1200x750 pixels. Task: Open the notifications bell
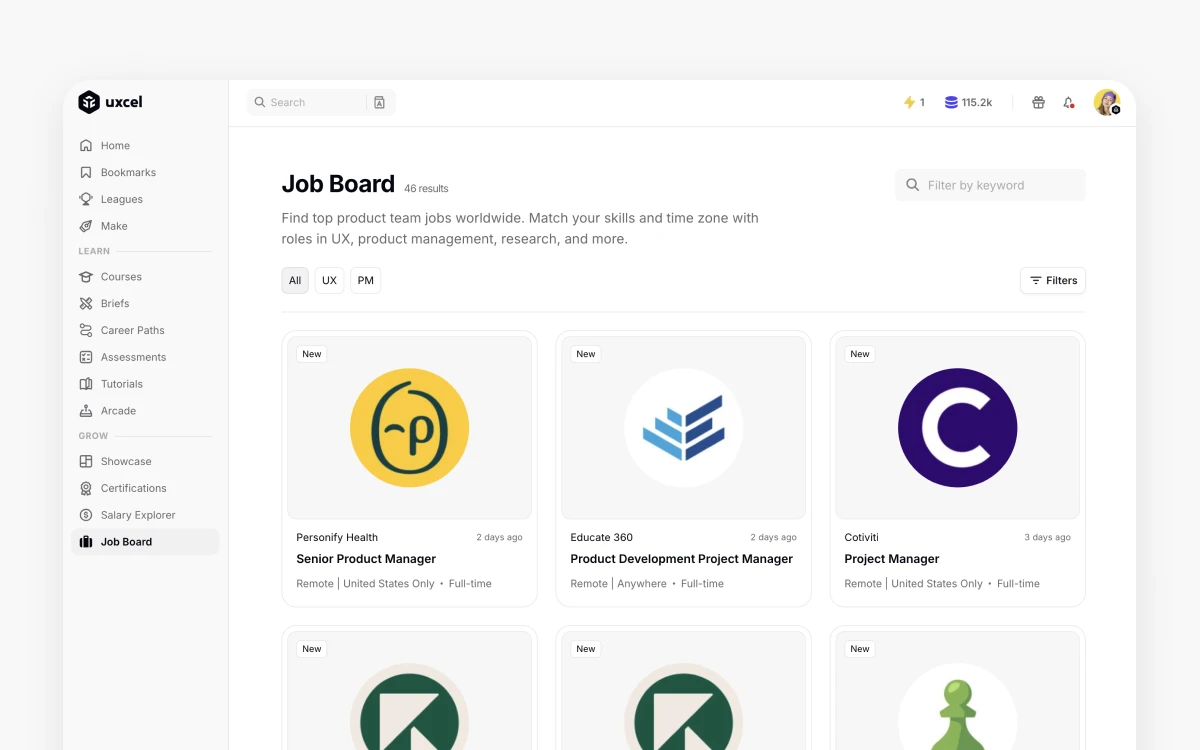(x=1069, y=102)
